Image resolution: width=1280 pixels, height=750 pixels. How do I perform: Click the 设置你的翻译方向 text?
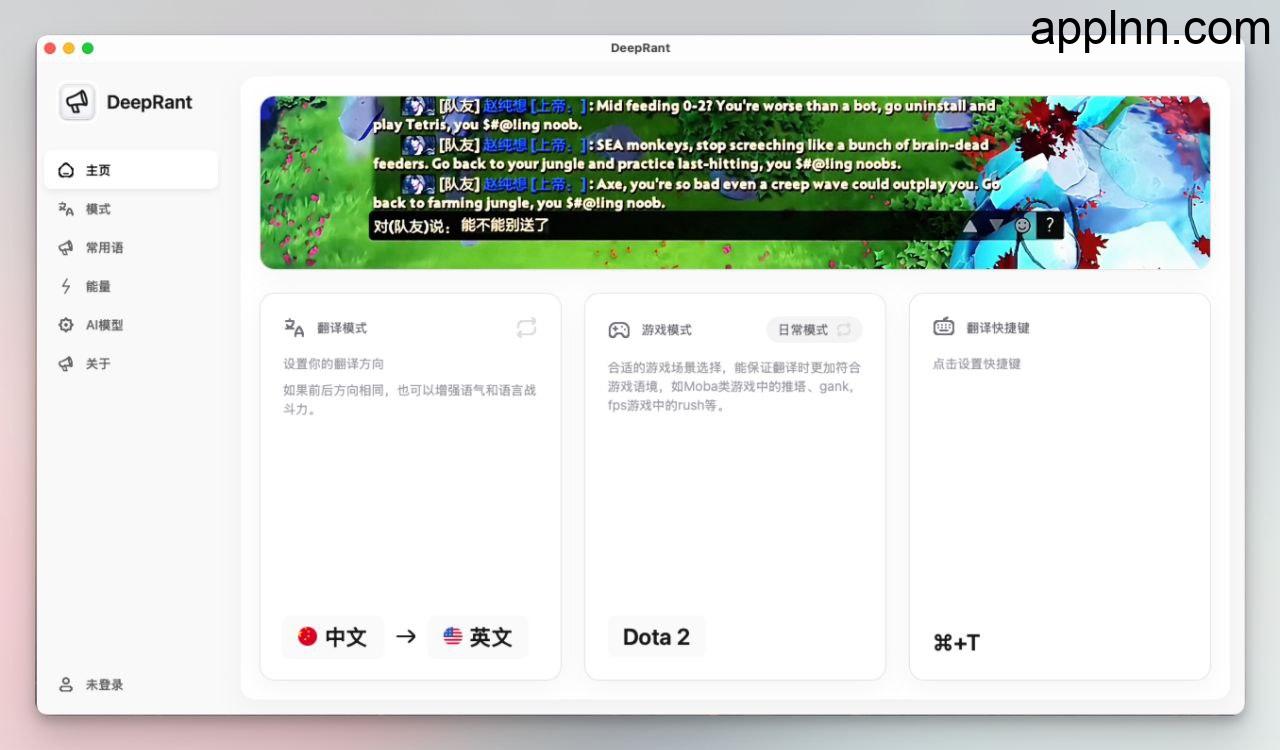tap(333, 364)
